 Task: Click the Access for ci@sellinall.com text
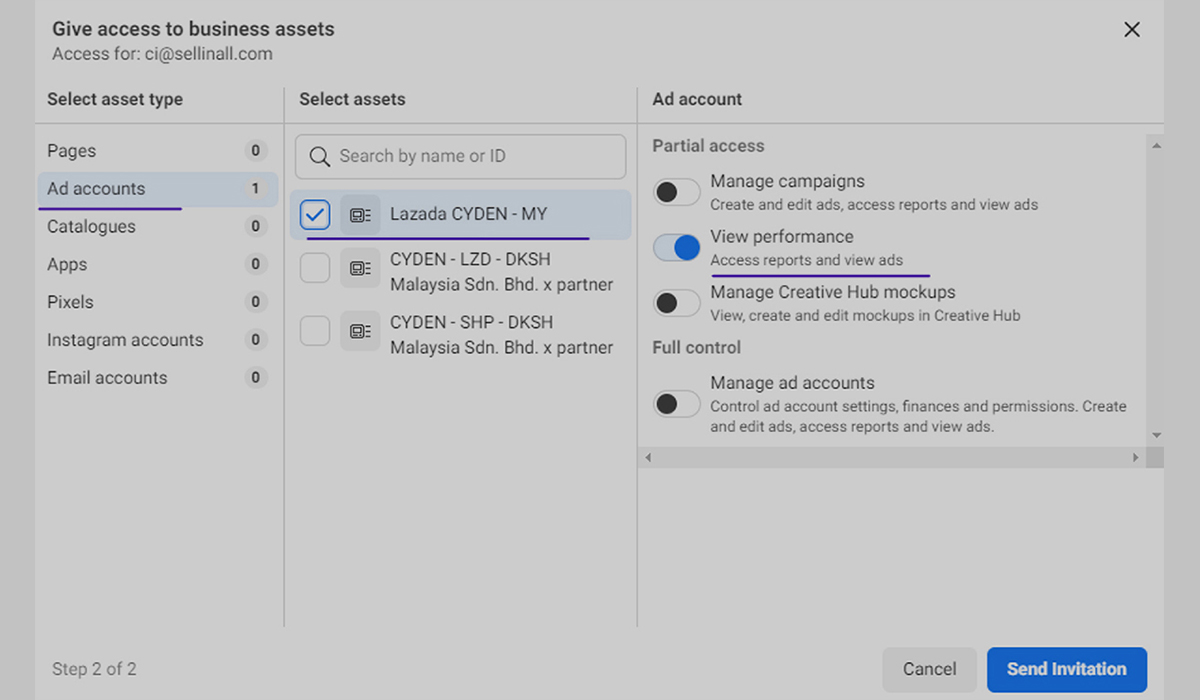[162, 54]
